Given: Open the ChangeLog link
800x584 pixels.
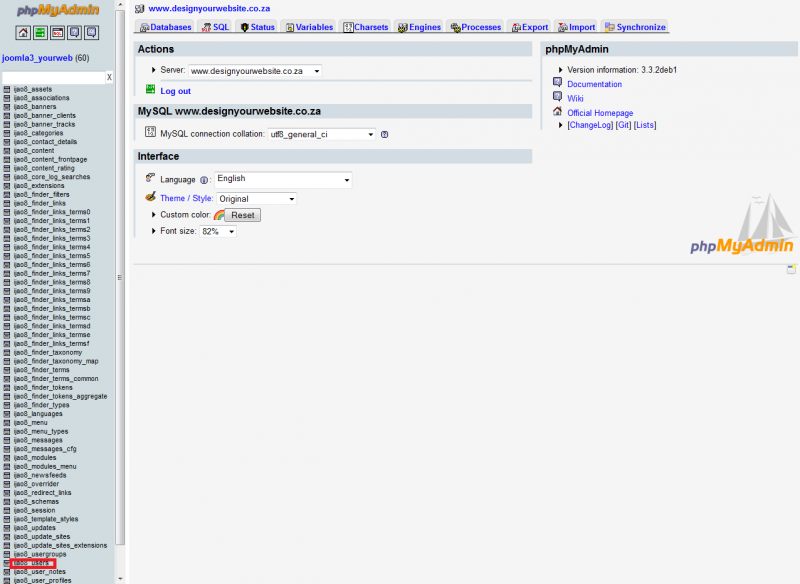Looking at the screenshot, I should (590, 125).
